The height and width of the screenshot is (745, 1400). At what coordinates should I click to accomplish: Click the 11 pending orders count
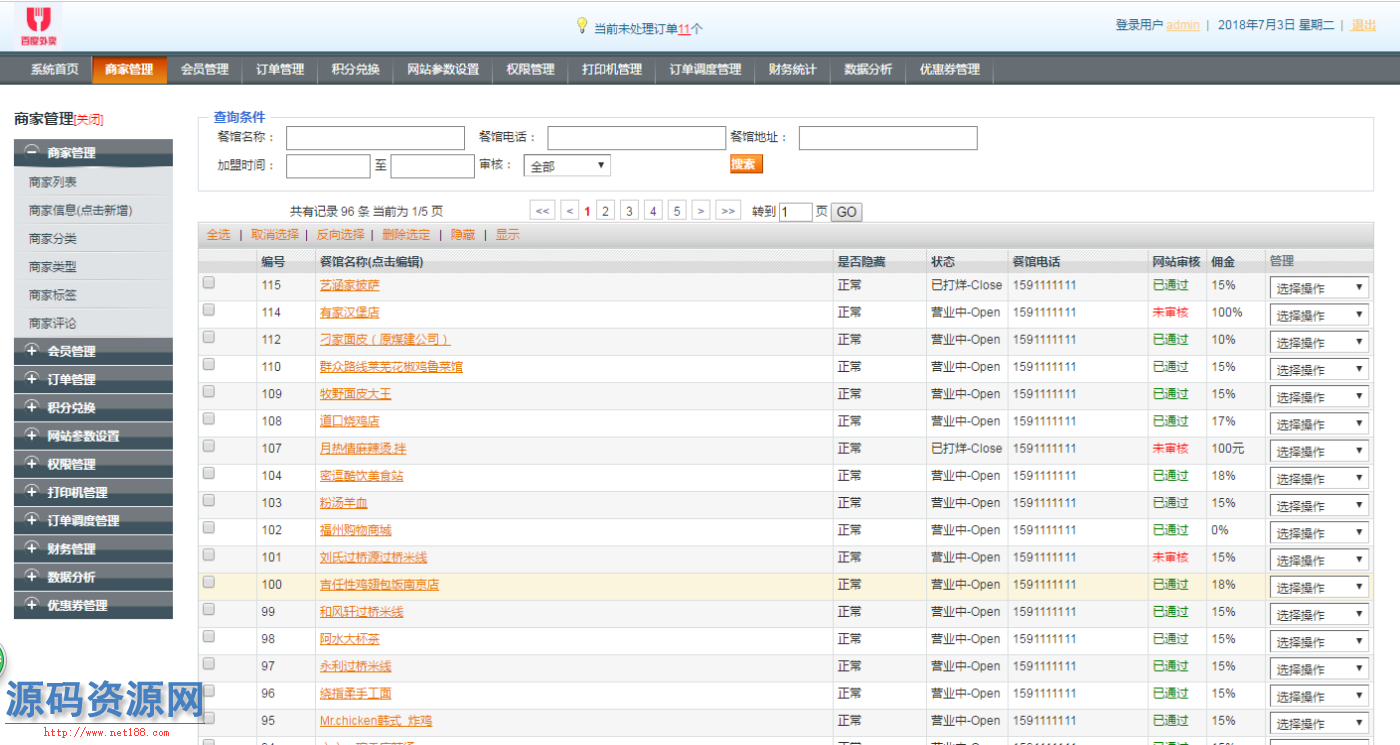click(x=684, y=29)
